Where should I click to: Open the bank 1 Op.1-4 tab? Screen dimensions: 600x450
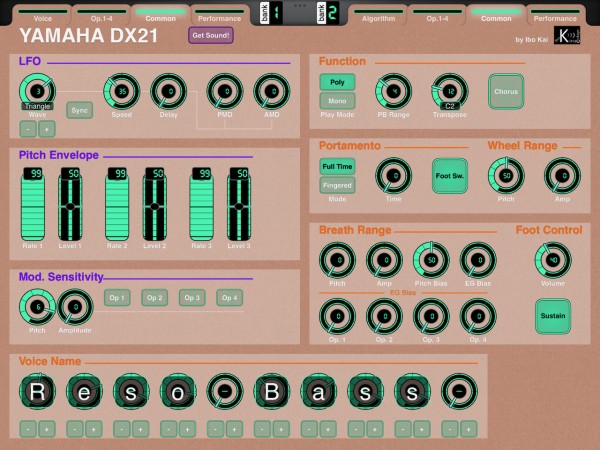pyautogui.click(x=101, y=16)
